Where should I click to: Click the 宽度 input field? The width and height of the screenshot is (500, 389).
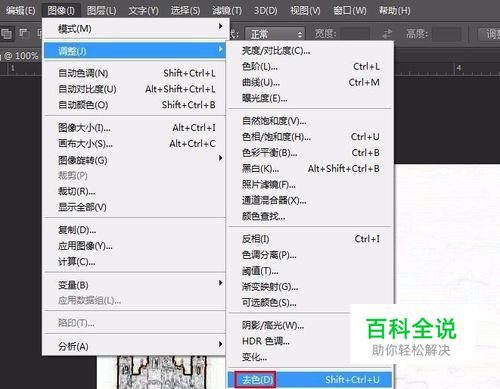(355, 34)
